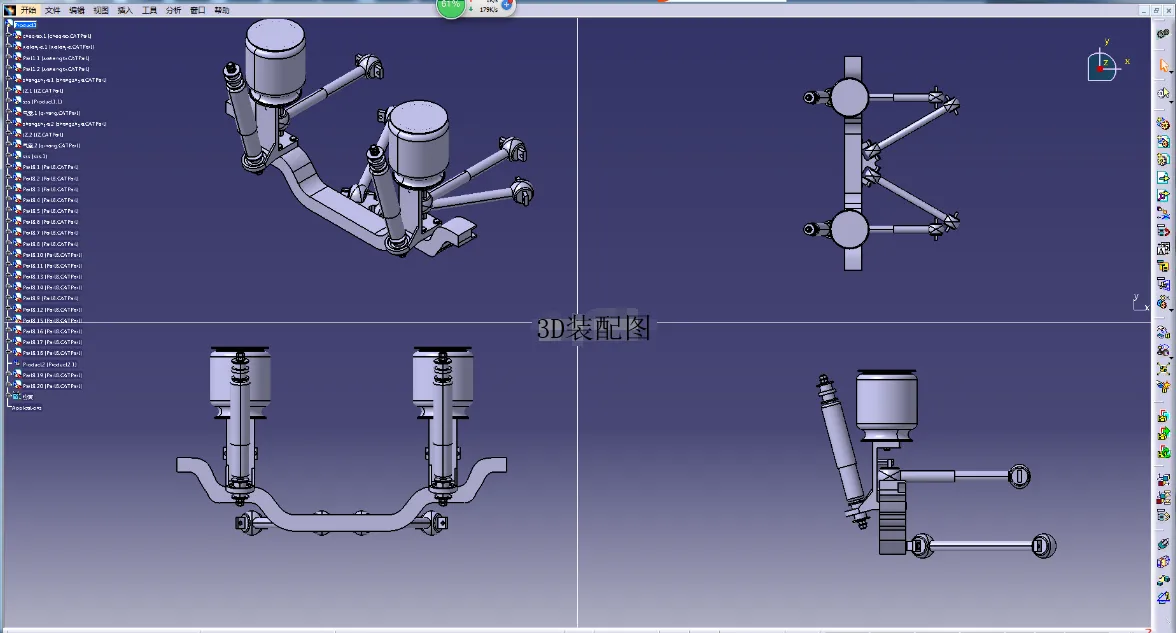1176x633 pixels.
Task: Click the Fast Multi-Instantiation icon
Action: click(x=1162, y=302)
